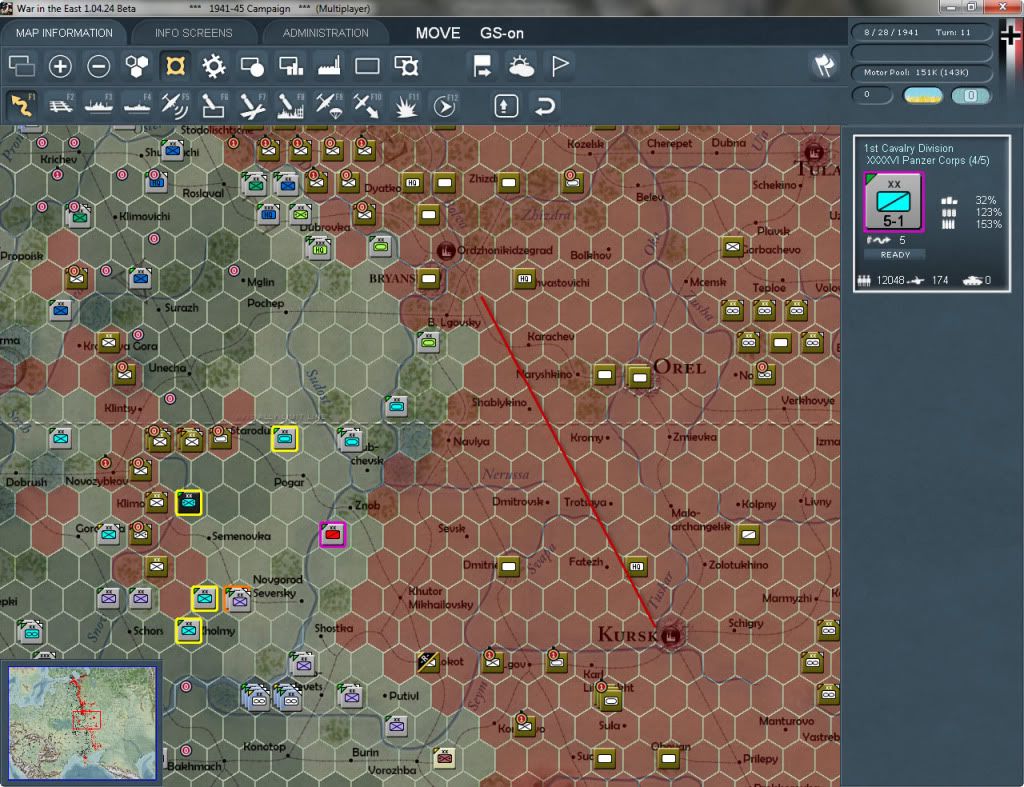Toggle the rectangle-with-gear overlay icon
This screenshot has height=787, width=1024.
point(406,66)
